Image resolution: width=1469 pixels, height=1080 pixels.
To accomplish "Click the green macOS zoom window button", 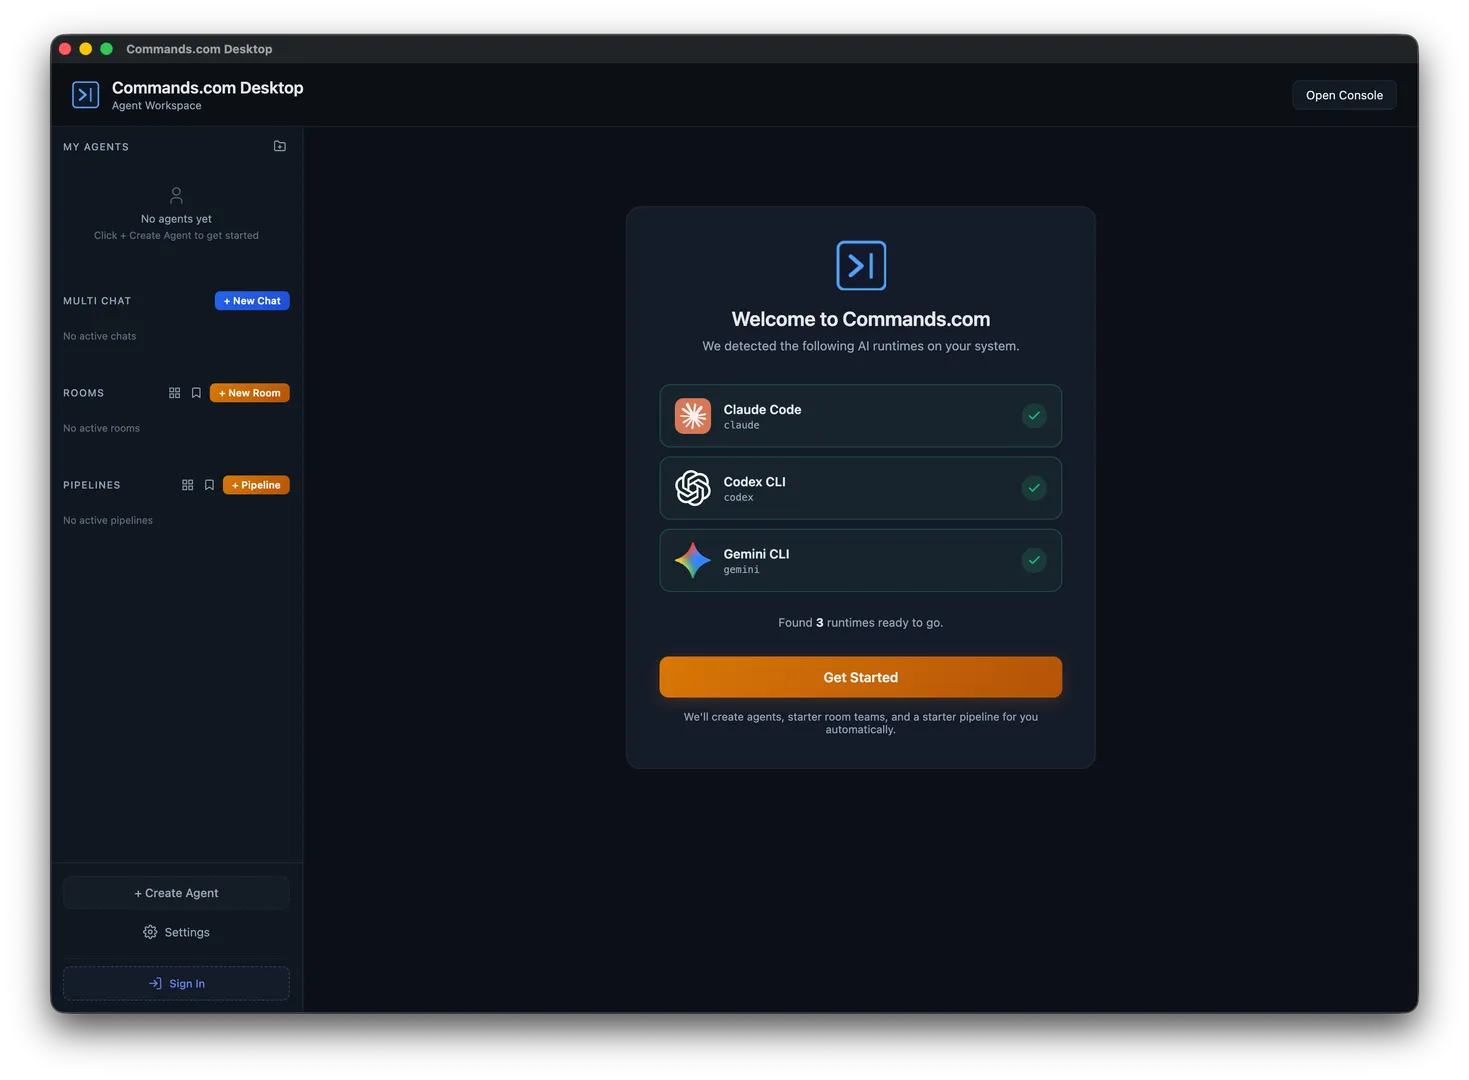I will (106, 49).
